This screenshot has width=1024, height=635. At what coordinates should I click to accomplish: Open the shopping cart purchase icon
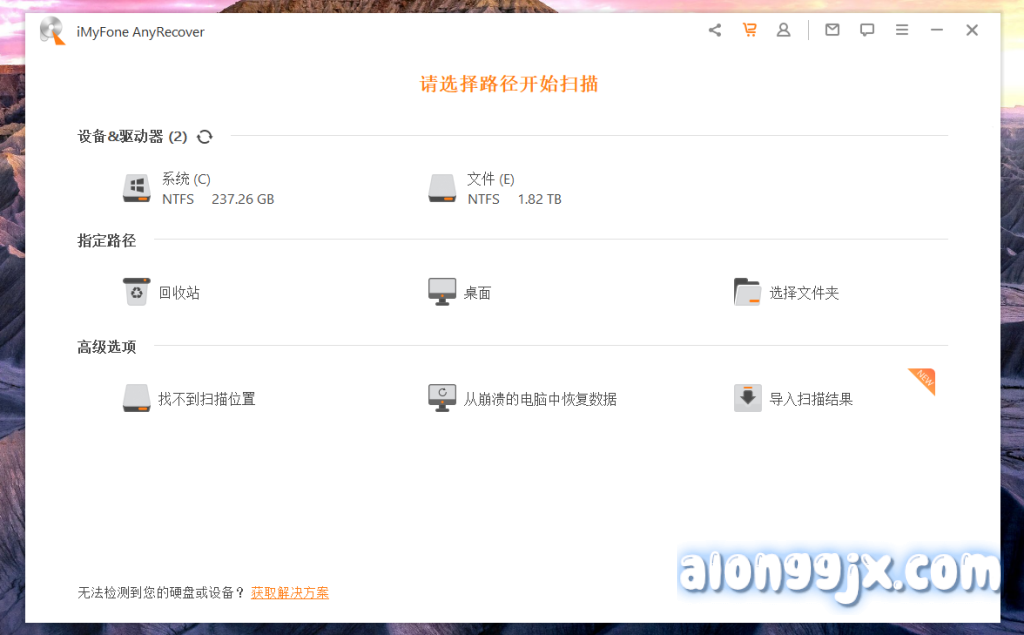coord(749,30)
